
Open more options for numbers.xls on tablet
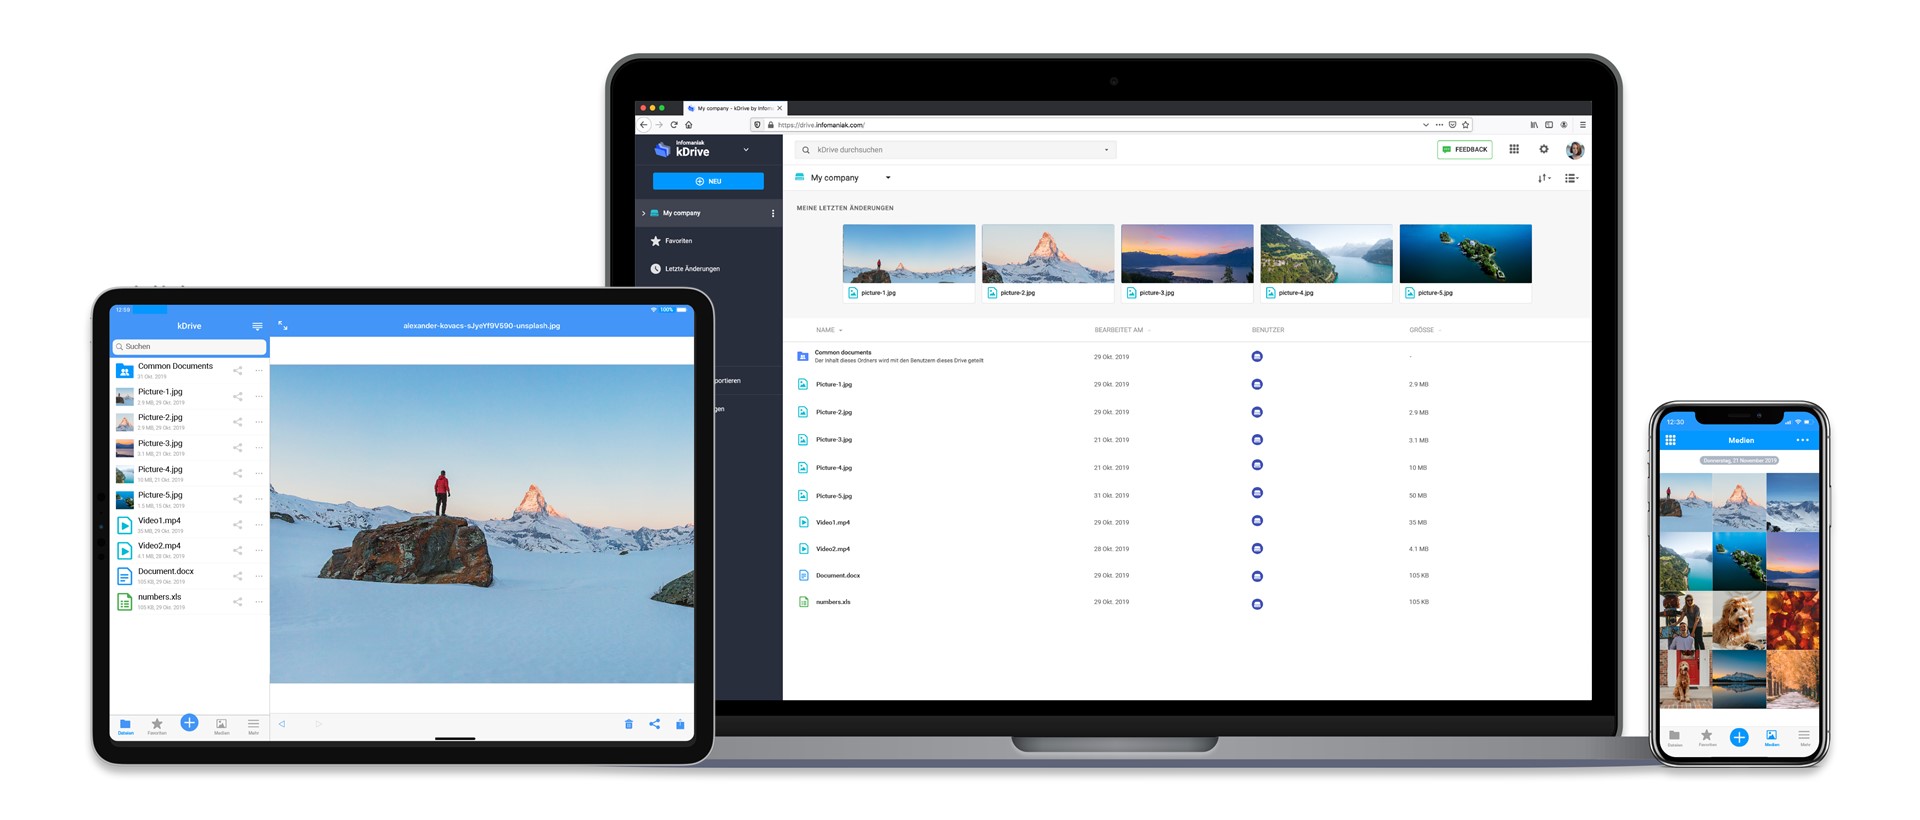pos(259,602)
